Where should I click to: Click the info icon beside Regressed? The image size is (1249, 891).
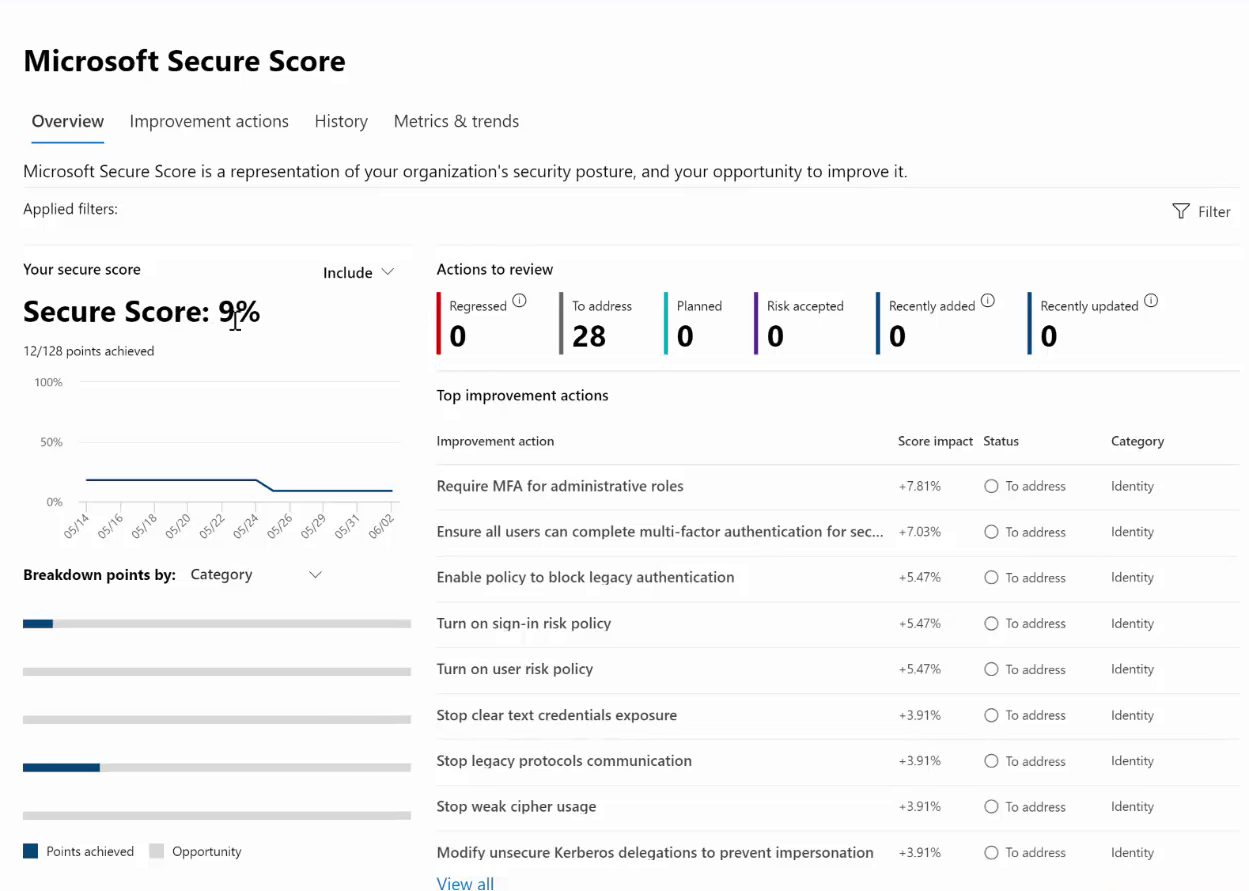519,300
